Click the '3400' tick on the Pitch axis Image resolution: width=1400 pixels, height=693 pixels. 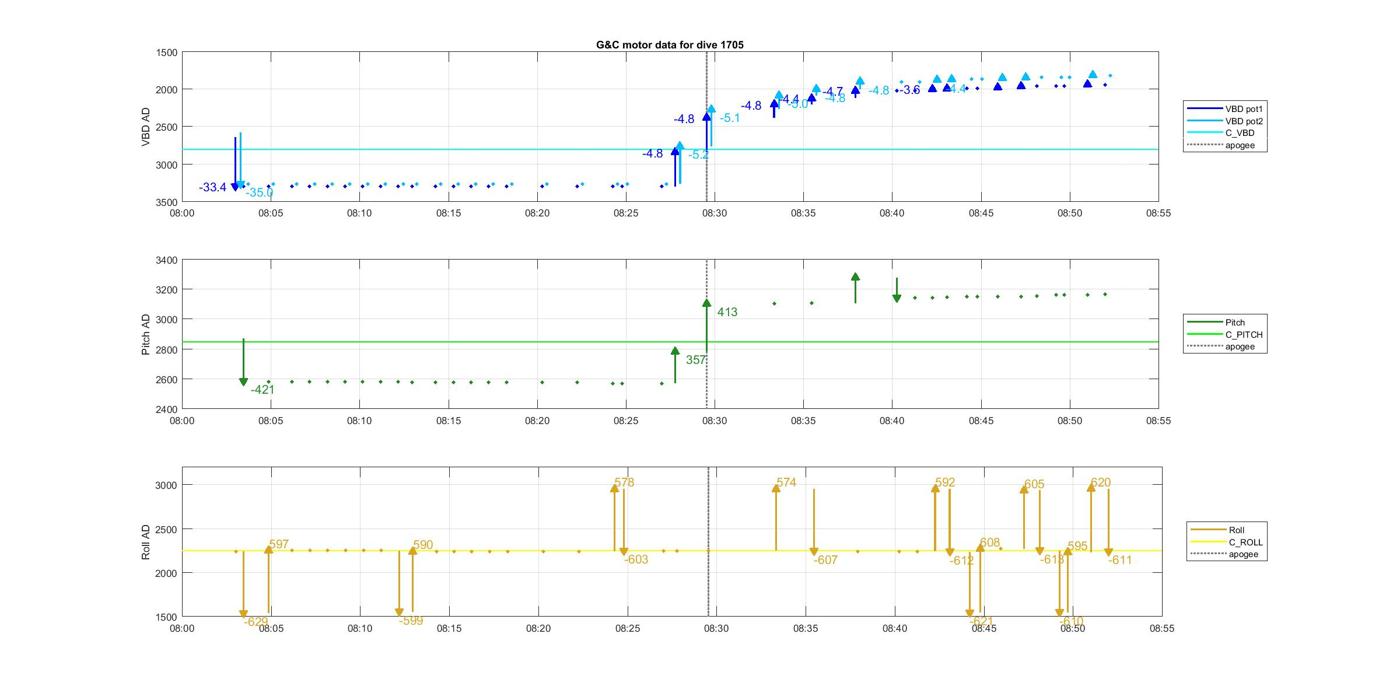pyautogui.click(x=167, y=261)
